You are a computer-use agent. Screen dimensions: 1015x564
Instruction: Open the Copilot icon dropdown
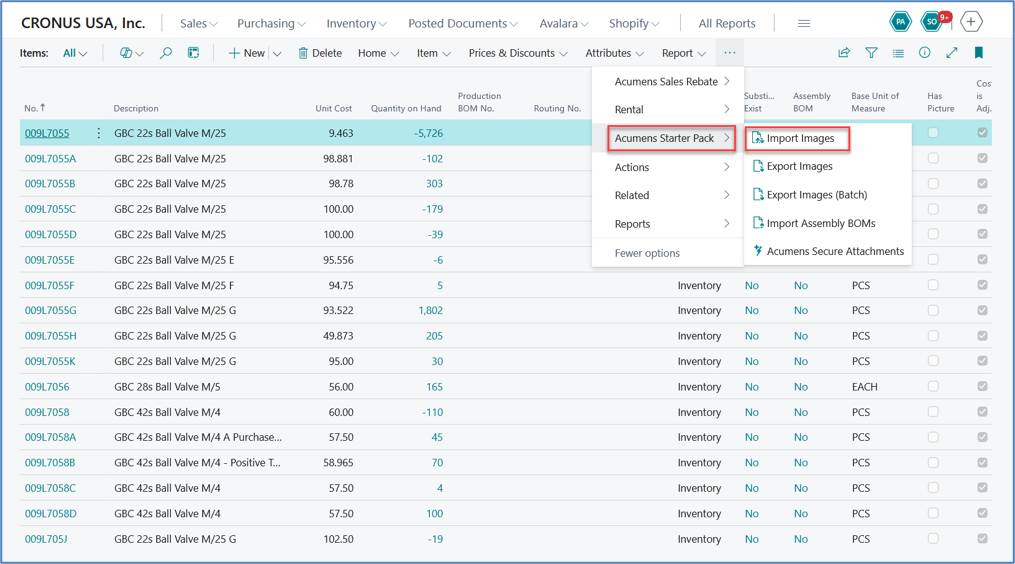click(131, 53)
